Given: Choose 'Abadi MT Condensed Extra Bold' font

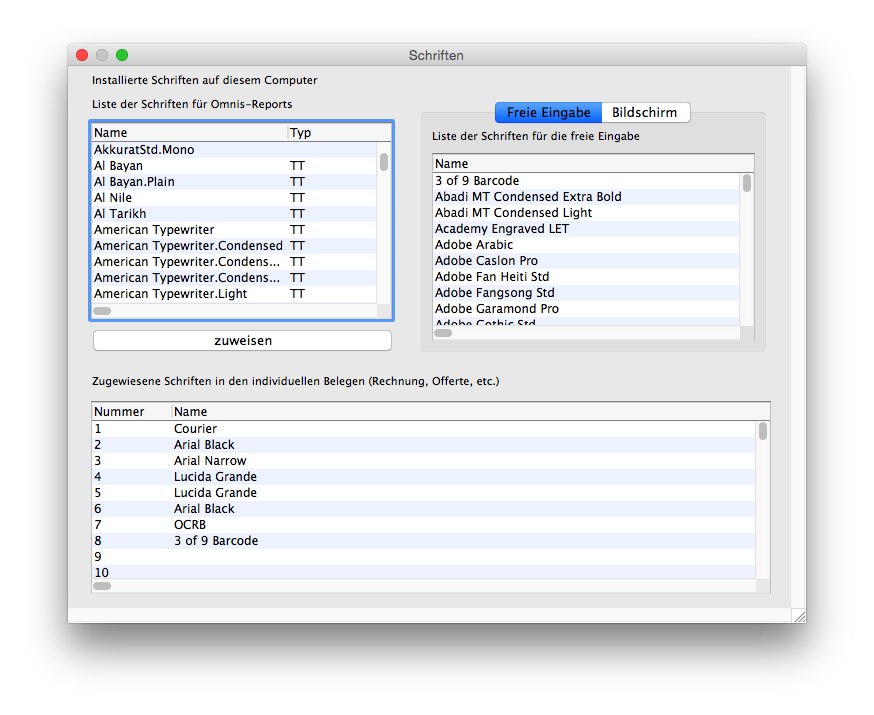Looking at the screenshot, I should point(528,197).
